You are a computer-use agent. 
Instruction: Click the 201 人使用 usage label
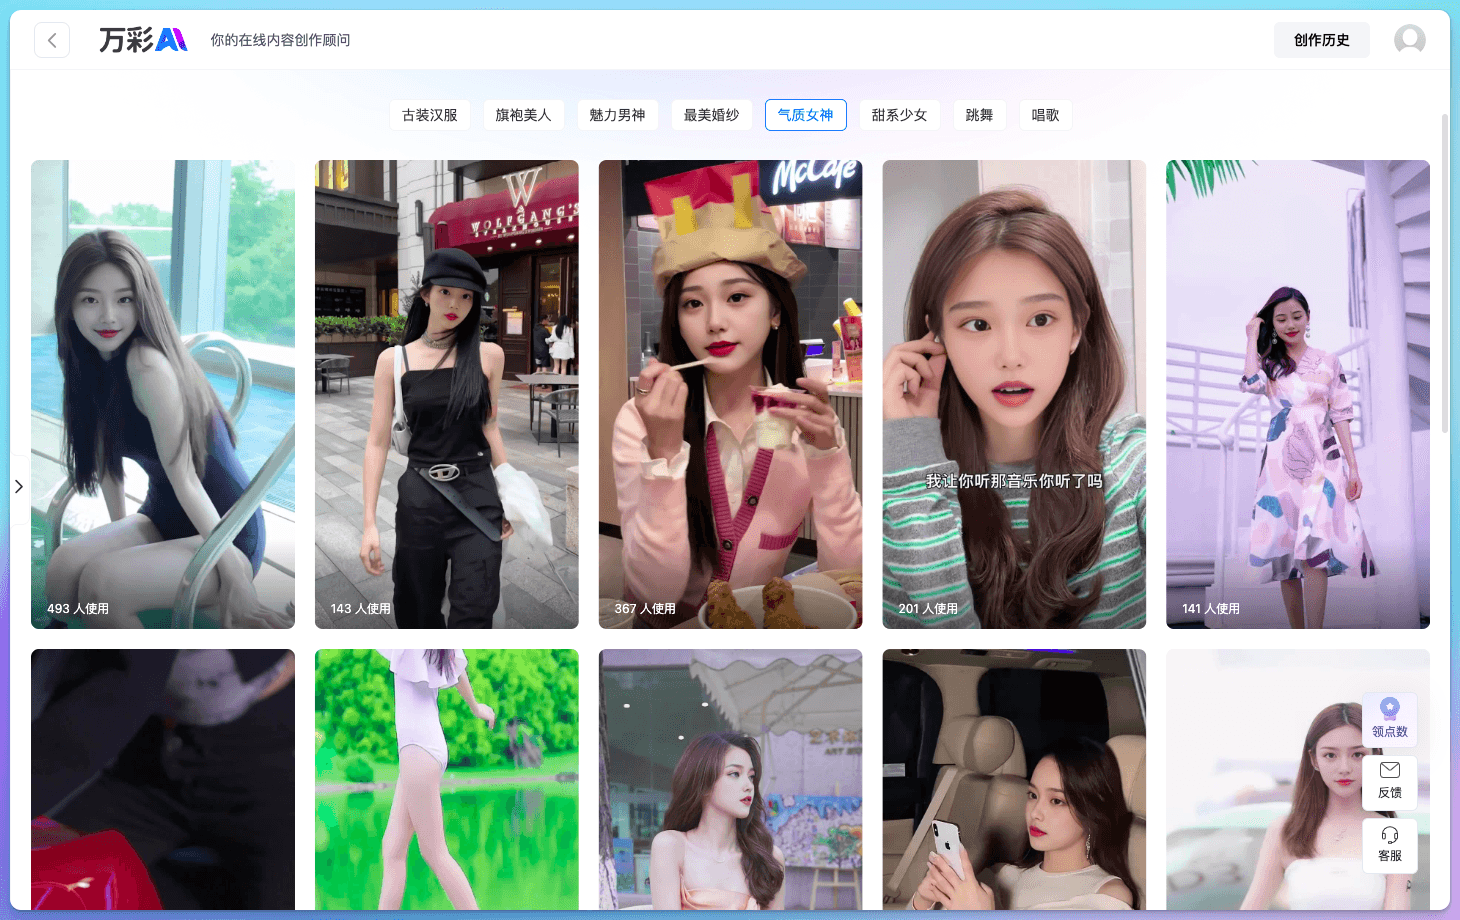point(928,608)
